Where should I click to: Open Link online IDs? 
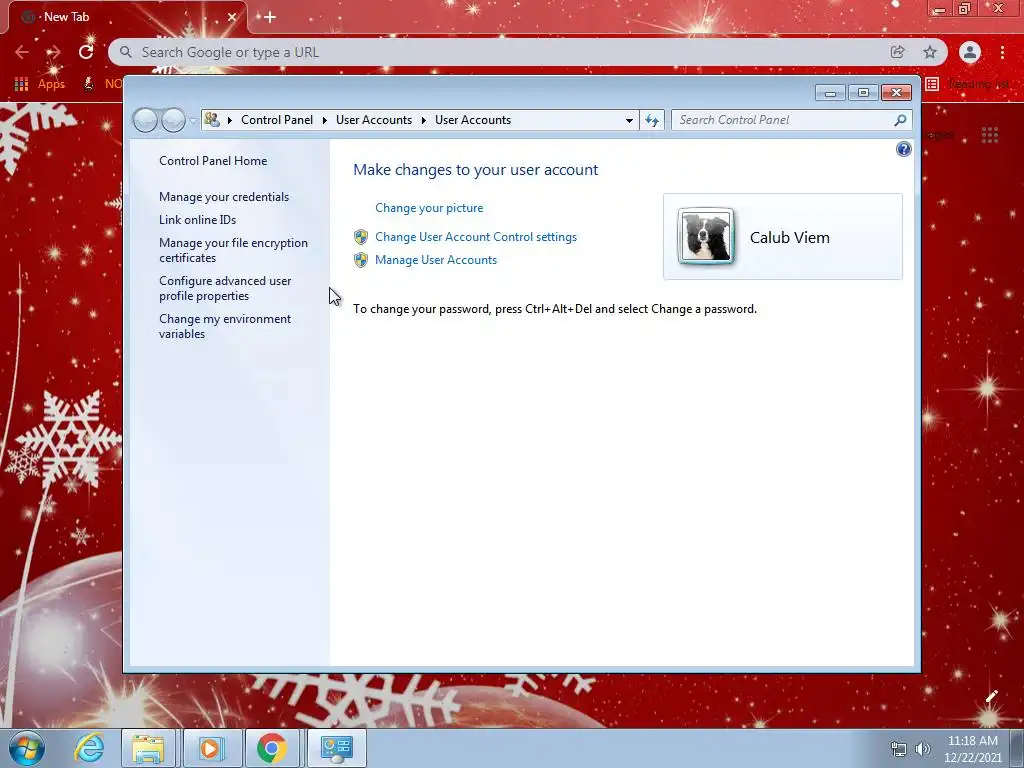197,219
